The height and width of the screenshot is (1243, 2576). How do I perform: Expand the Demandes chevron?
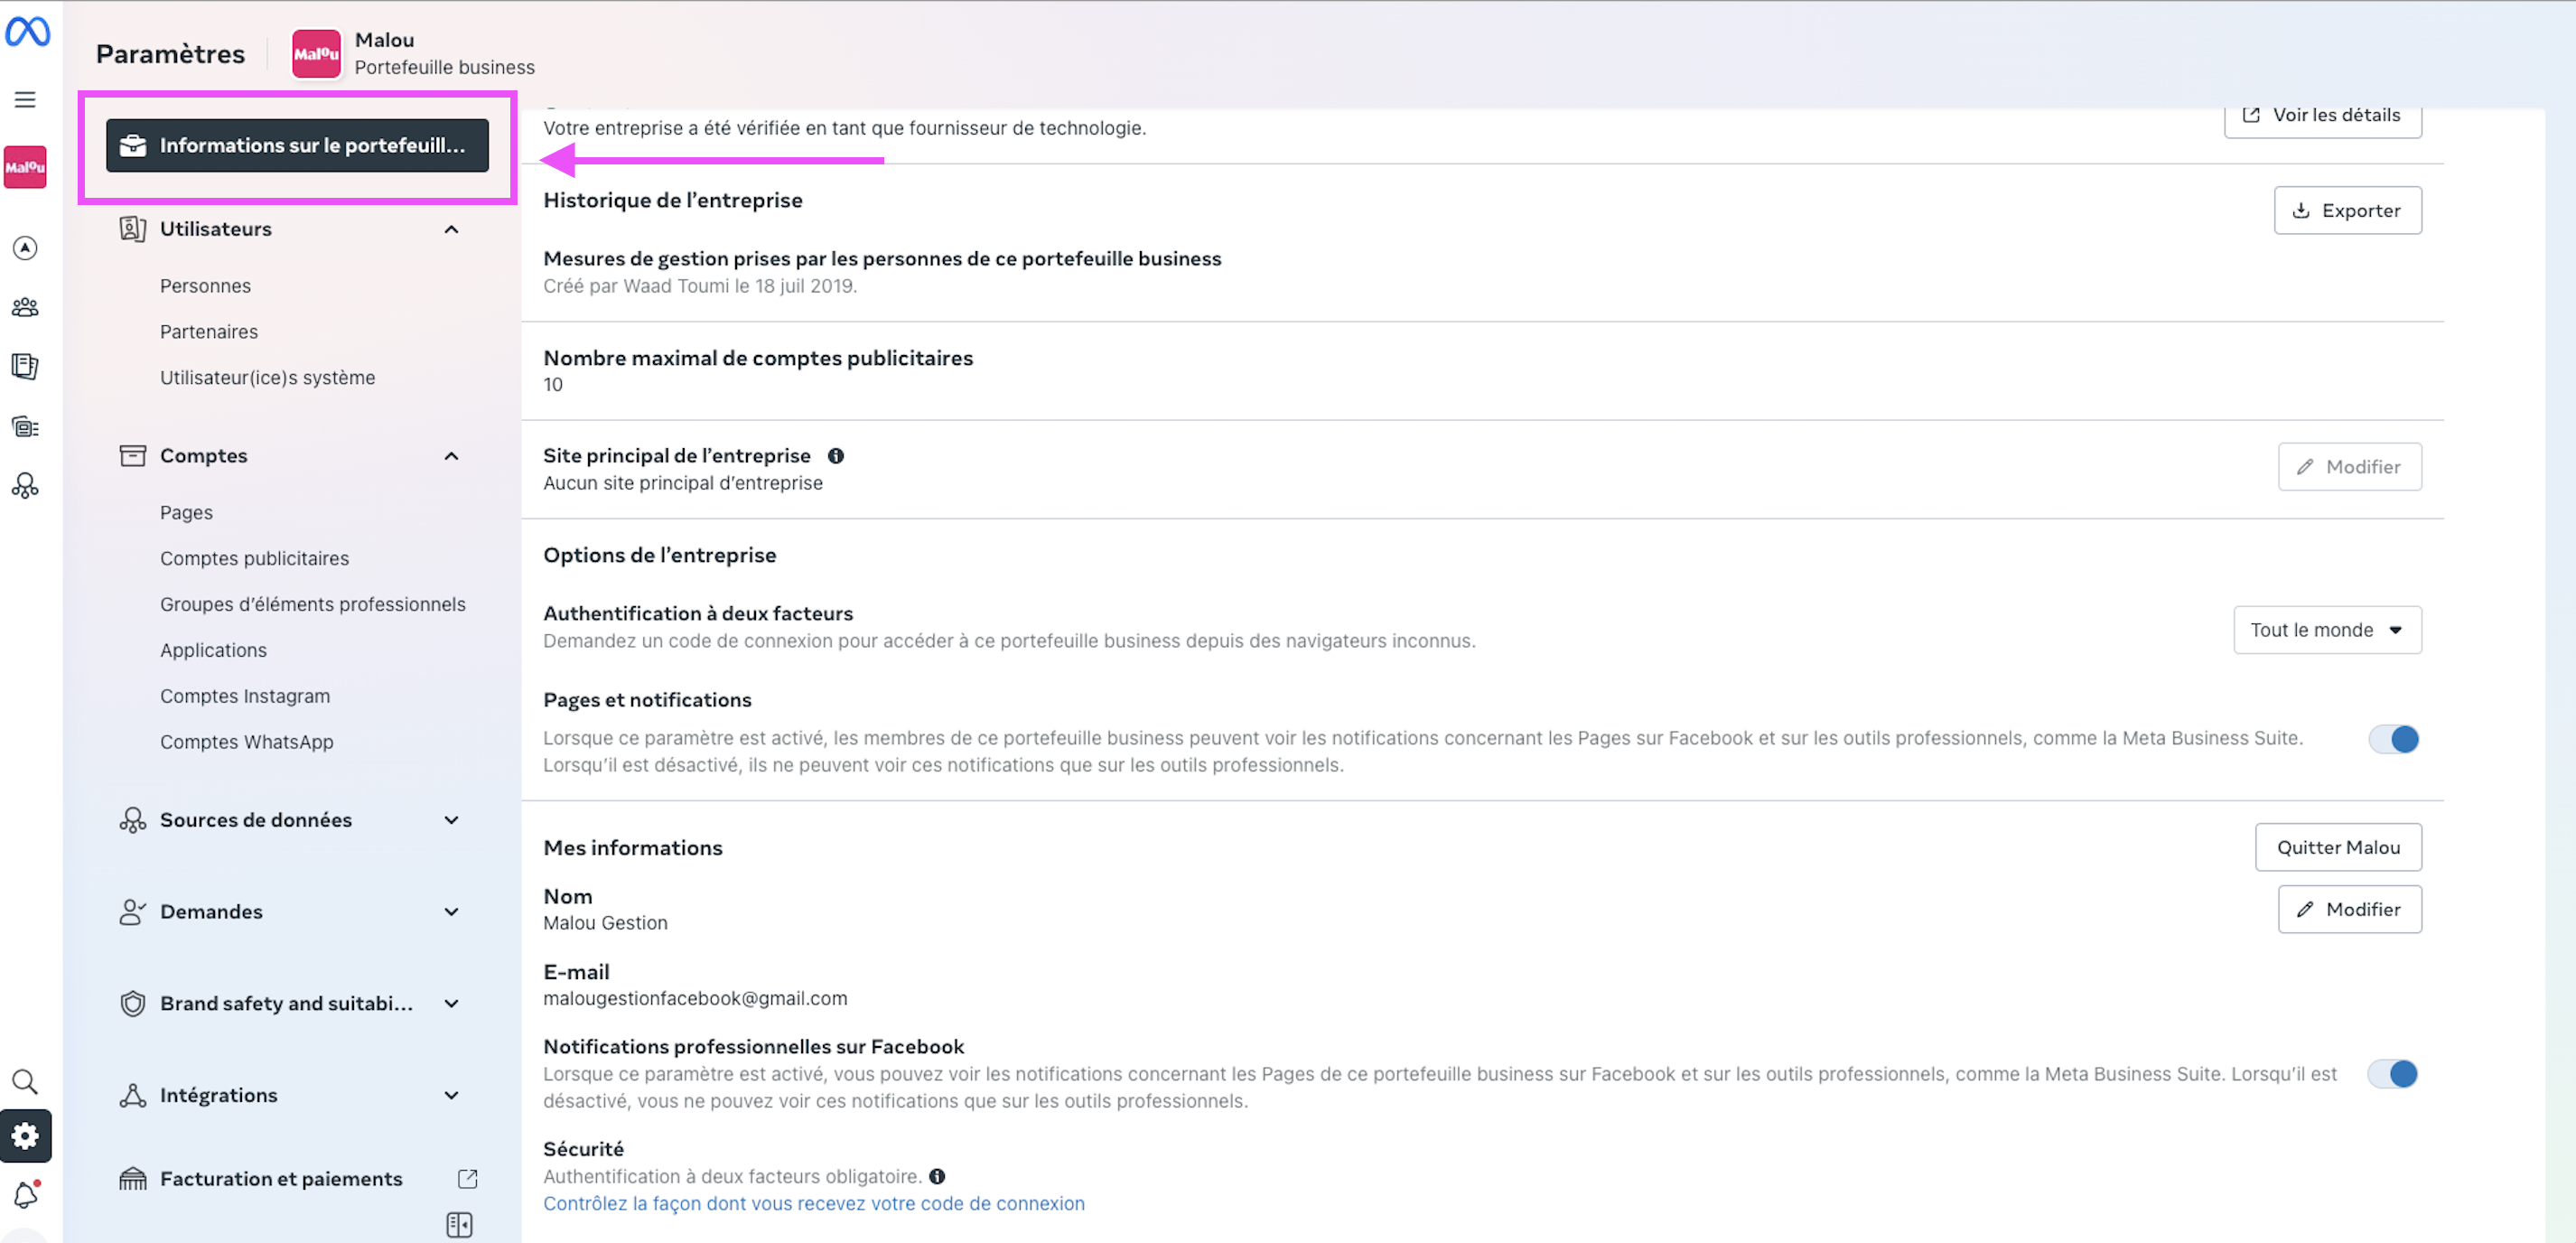coord(451,912)
